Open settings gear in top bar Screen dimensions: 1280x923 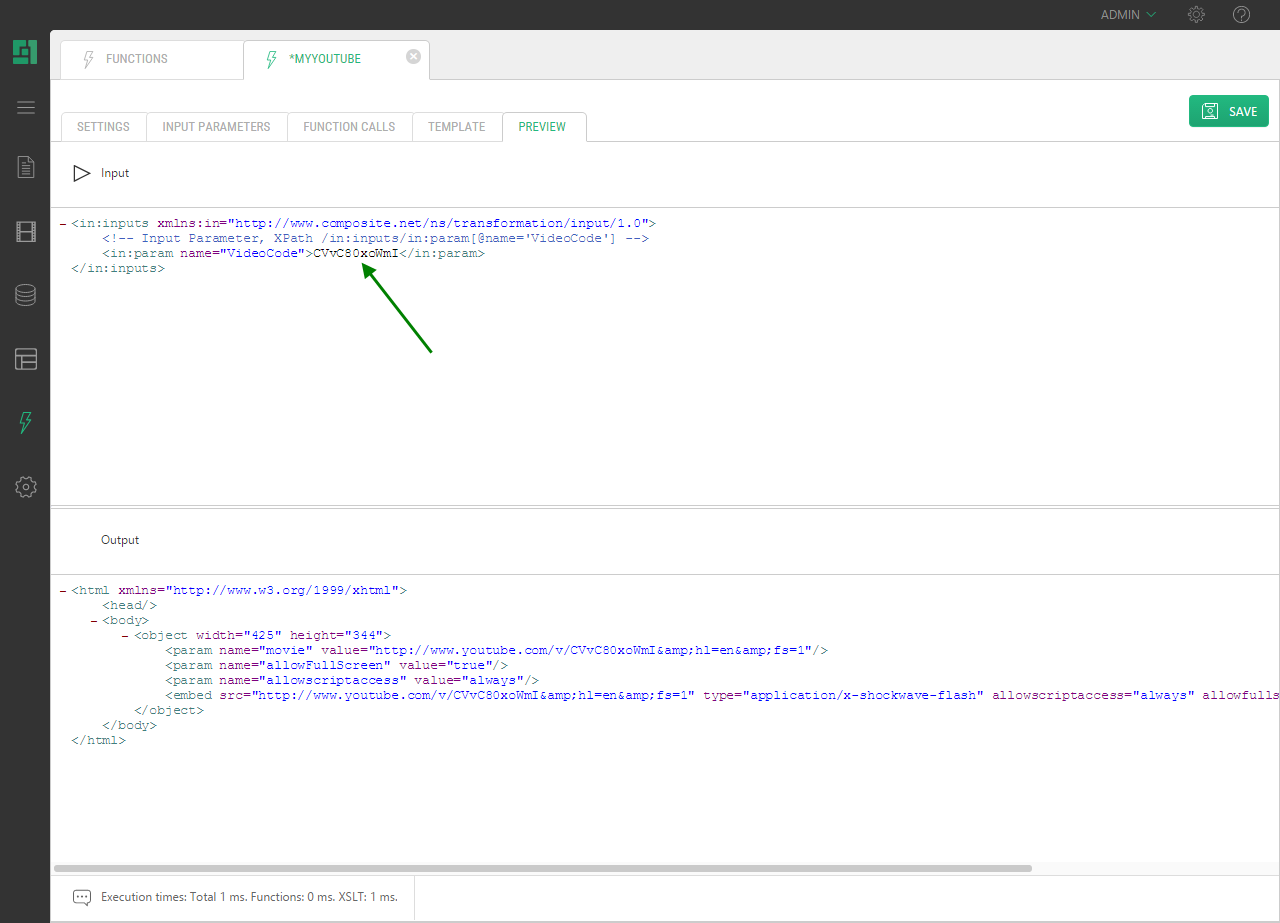[1196, 15]
